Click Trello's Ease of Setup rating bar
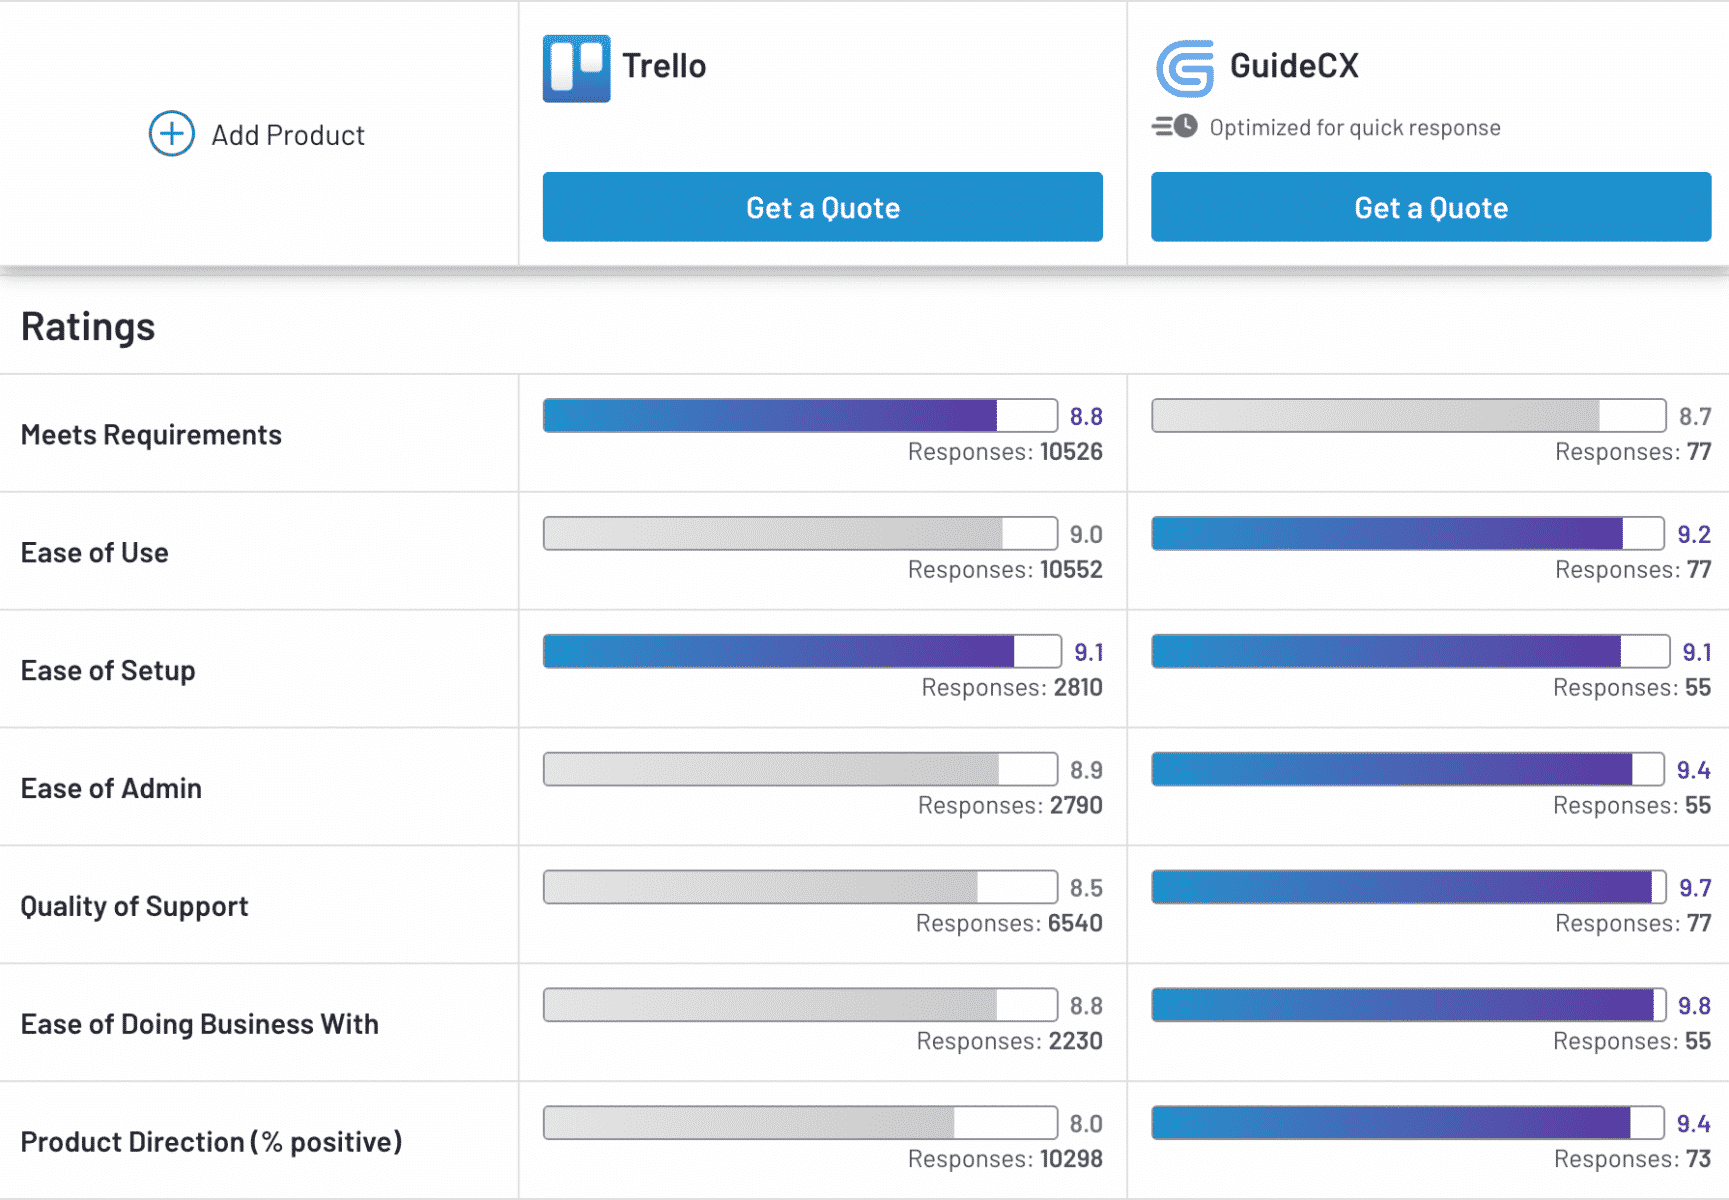This screenshot has width=1729, height=1200. [x=802, y=651]
